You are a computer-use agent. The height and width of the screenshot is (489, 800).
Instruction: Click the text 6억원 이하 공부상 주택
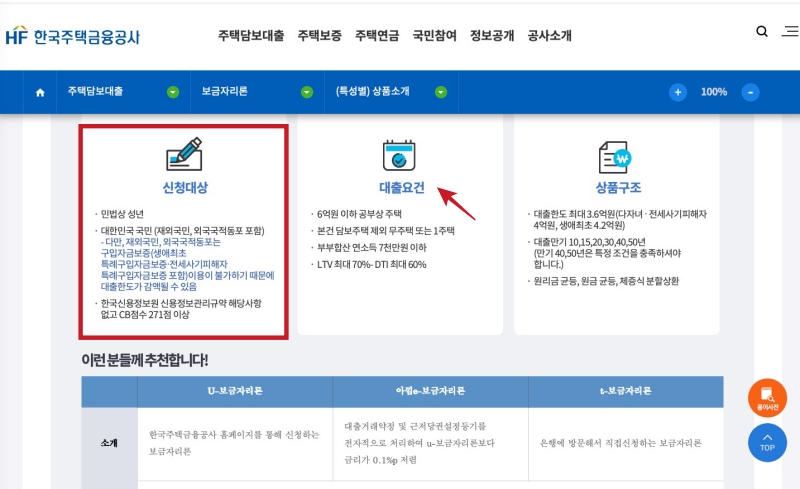tap(359, 214)
